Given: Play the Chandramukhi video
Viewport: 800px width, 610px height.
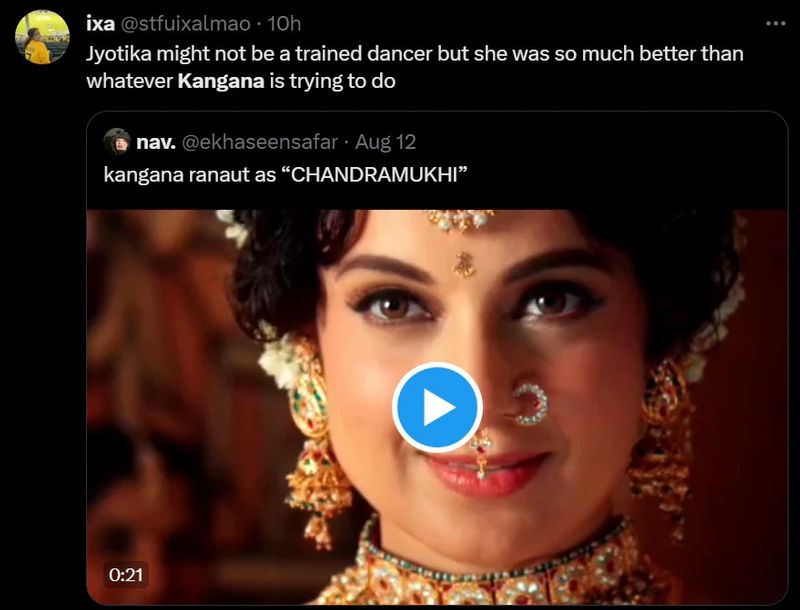Looking at the screenshot, I should (437, 407).
